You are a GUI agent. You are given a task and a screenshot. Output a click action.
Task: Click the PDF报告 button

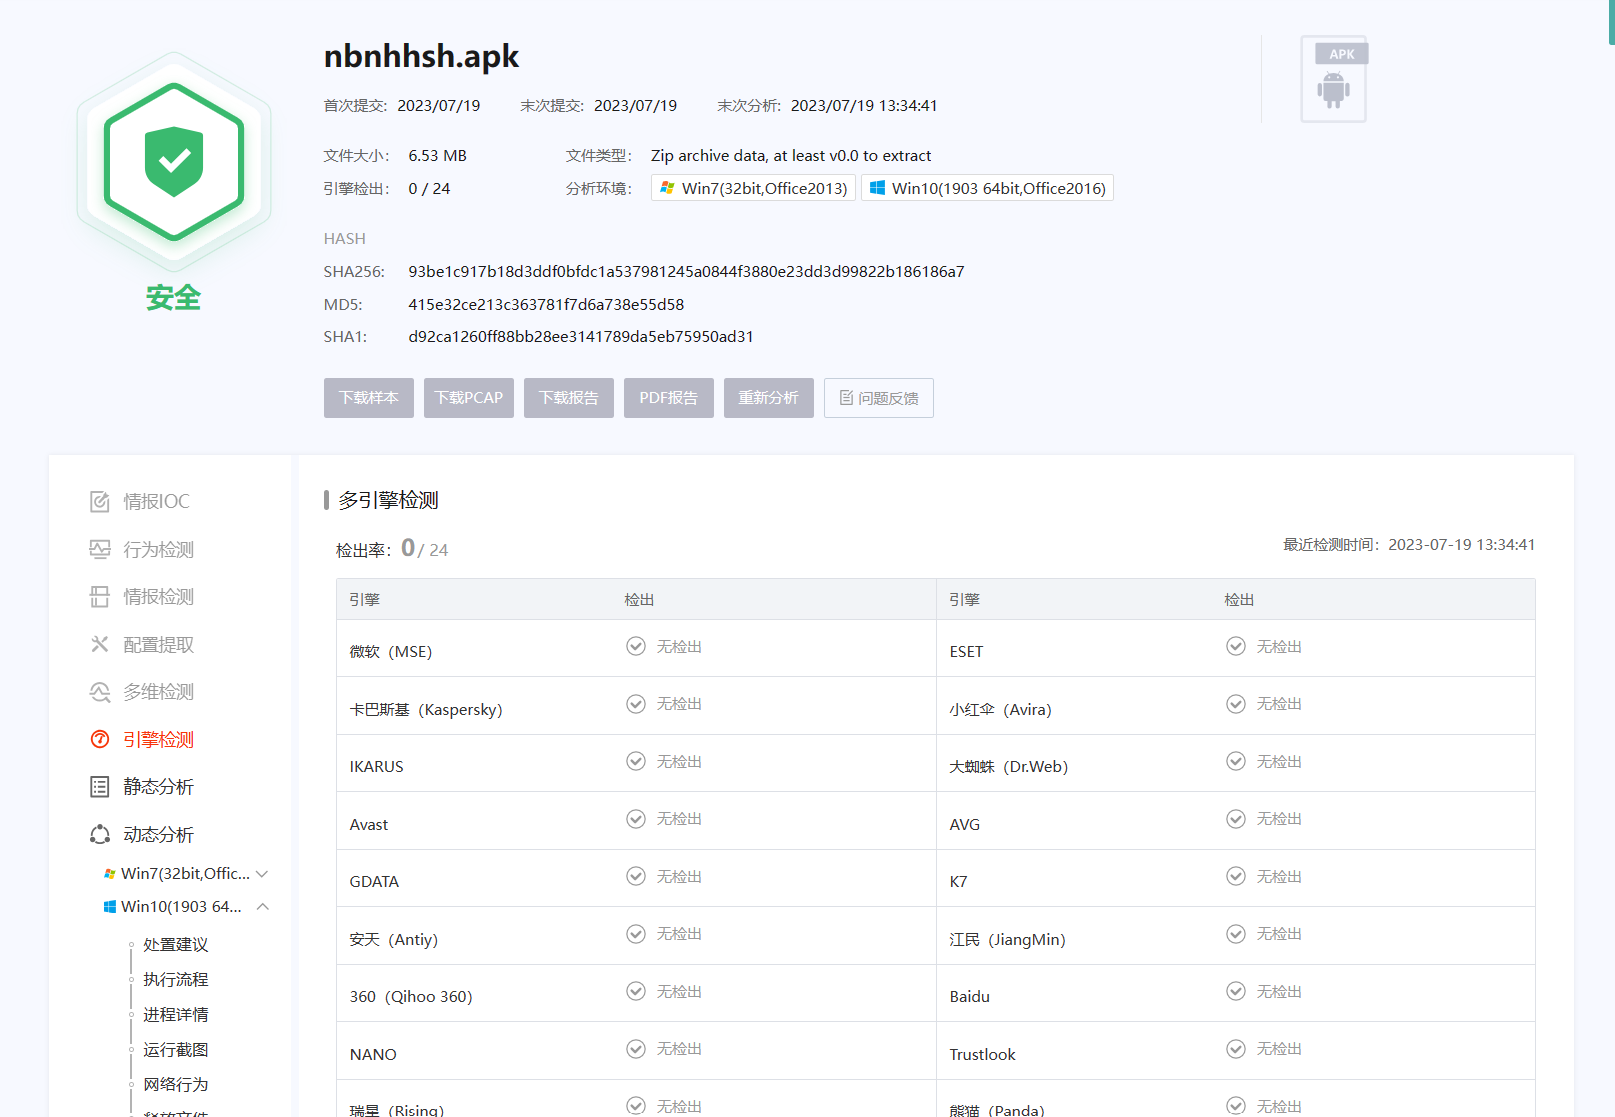tap(668, 397)
